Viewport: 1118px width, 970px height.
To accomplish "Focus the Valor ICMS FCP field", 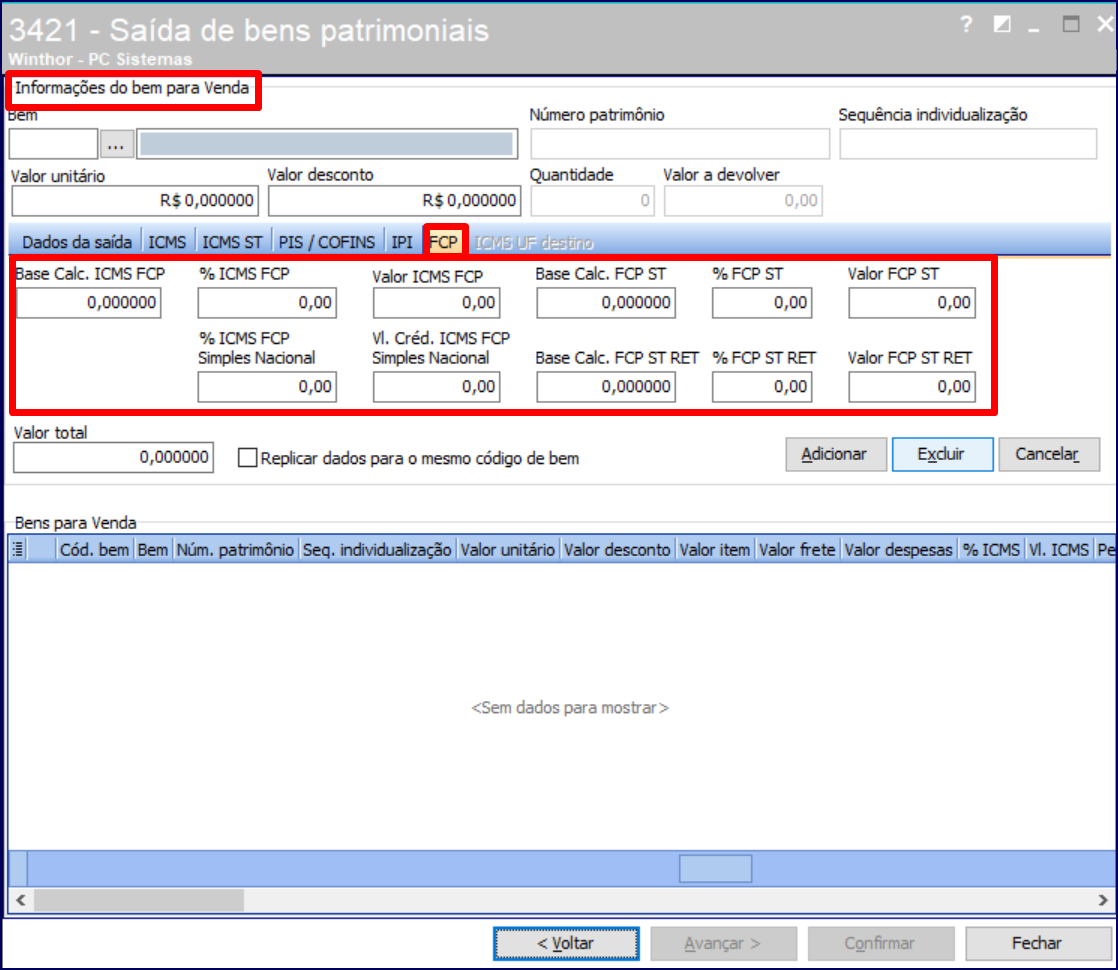I will coord(436,302).
